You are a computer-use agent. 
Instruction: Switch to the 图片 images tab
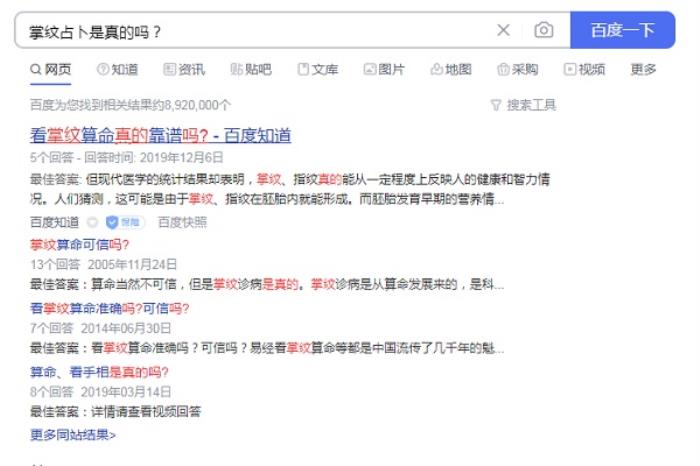pyautogui.click(x=384, y=69)
